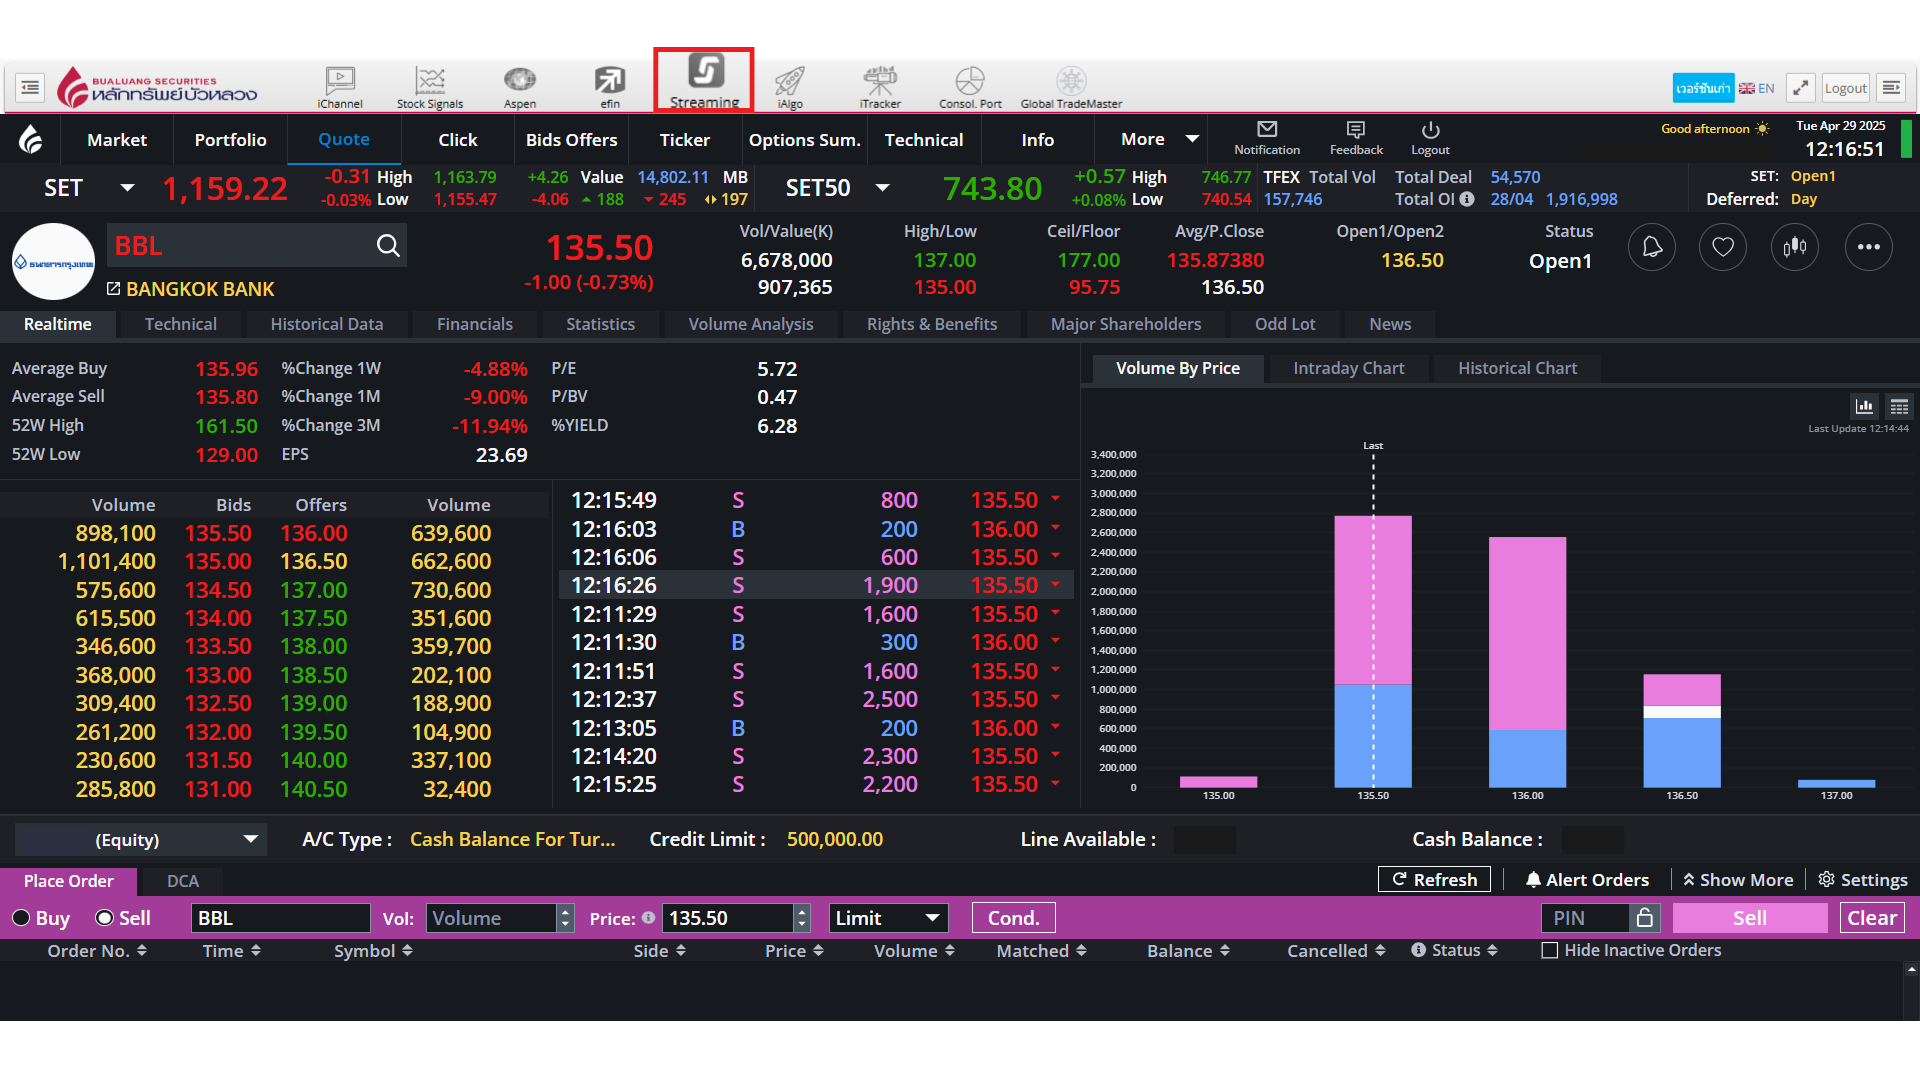
Task: Expand Show More orders
Action: [x=1738, y=880]
